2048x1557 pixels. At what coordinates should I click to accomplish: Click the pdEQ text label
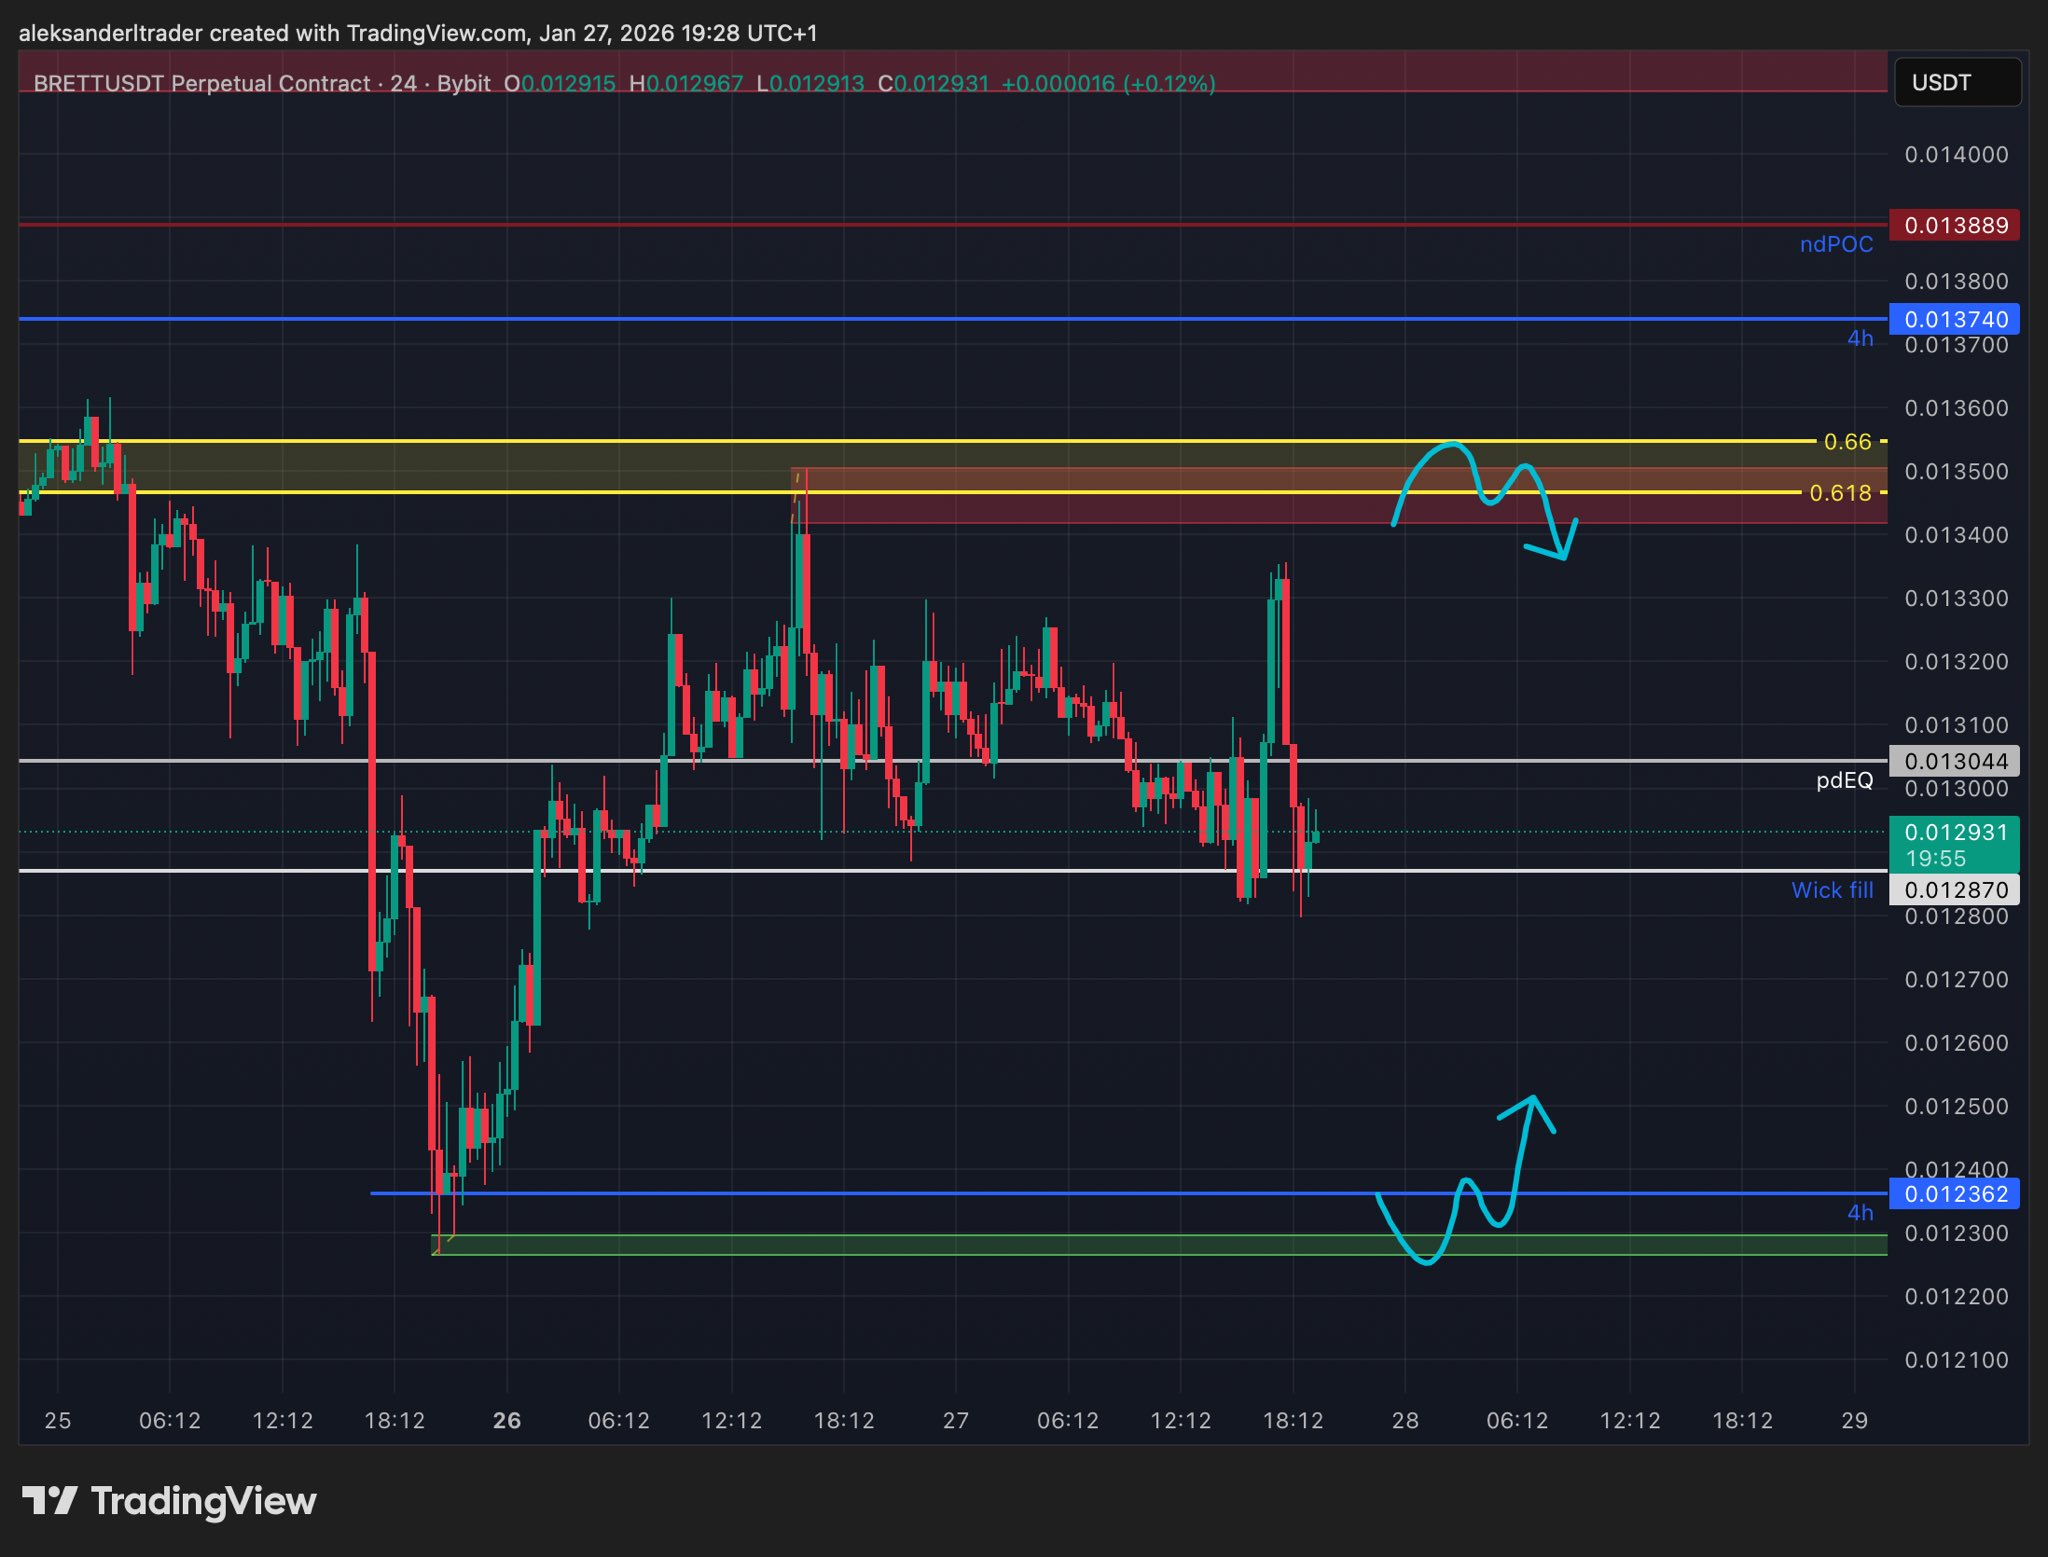(x=1844, y=780)
